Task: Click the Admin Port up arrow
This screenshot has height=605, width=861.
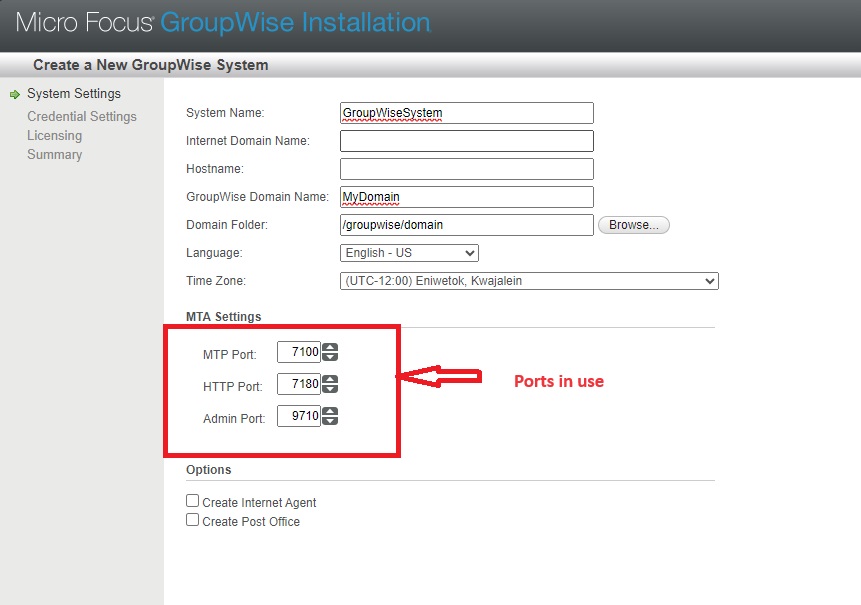Action: 330,412
